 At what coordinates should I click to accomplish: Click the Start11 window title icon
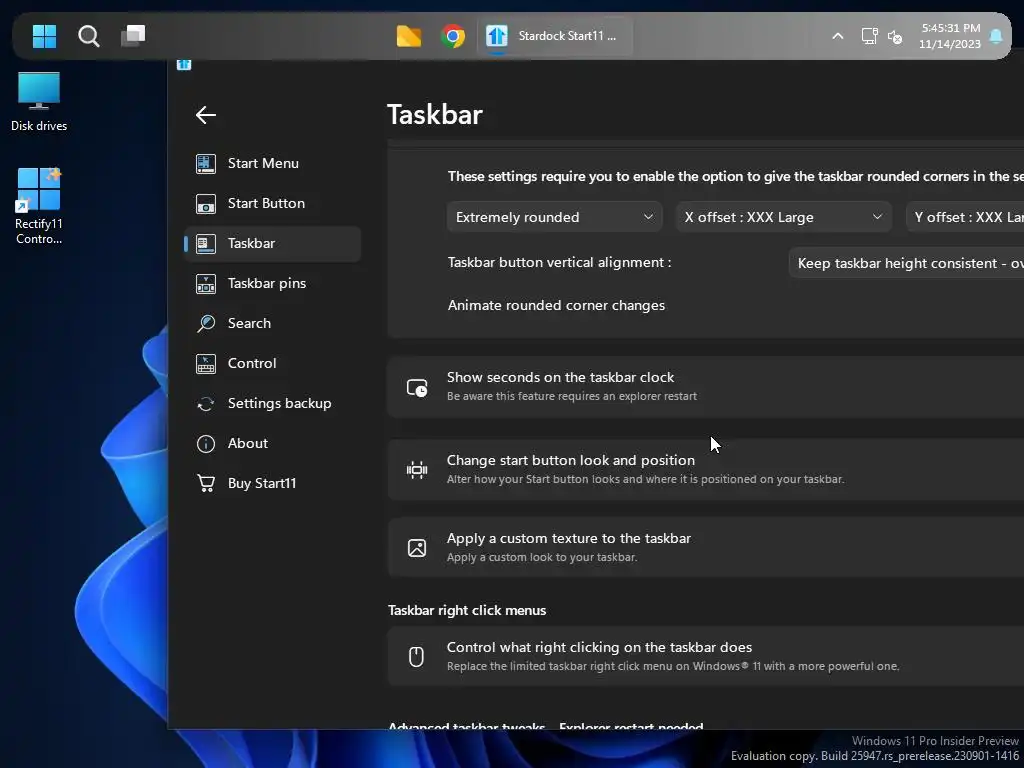pos(184,64)
